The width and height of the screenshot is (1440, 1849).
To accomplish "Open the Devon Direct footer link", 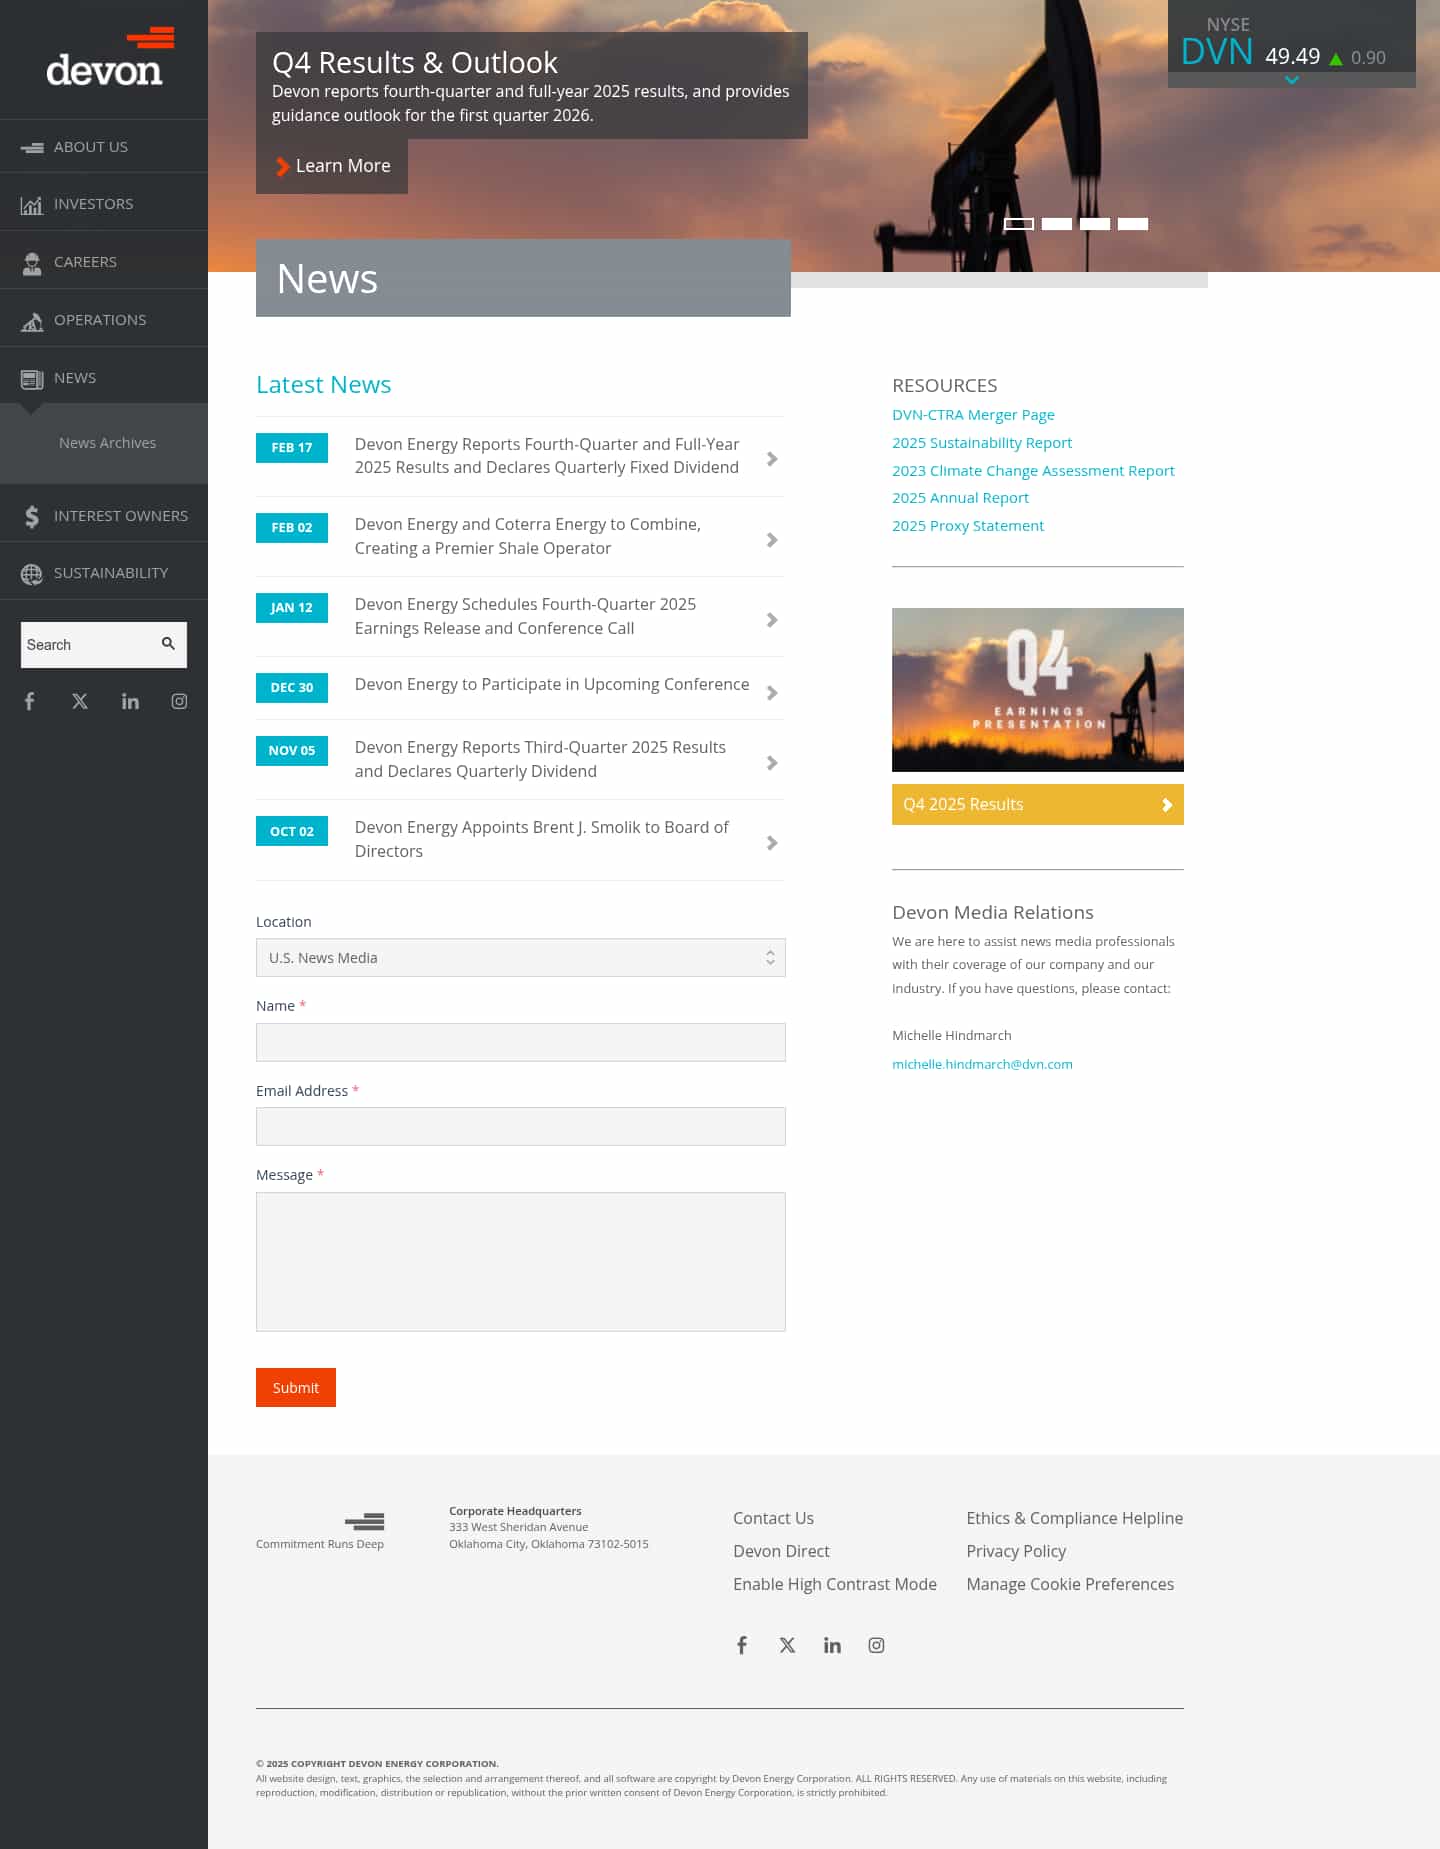I will [781, 1551].
